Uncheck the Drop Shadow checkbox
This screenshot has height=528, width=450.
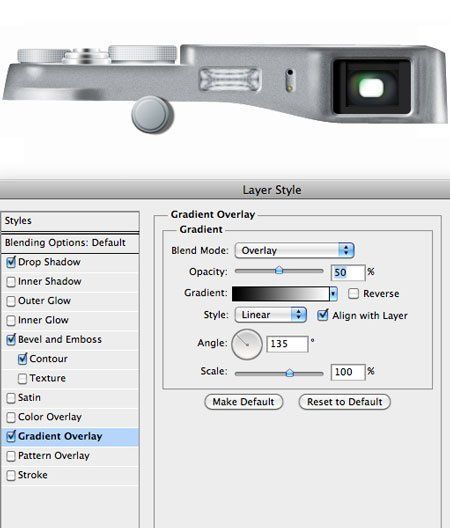(11, 262)
